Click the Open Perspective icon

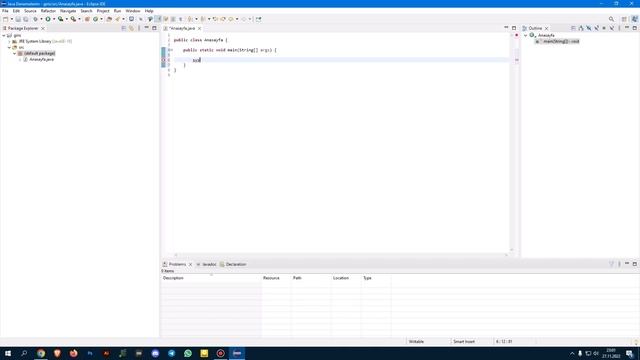coord(624,19)
